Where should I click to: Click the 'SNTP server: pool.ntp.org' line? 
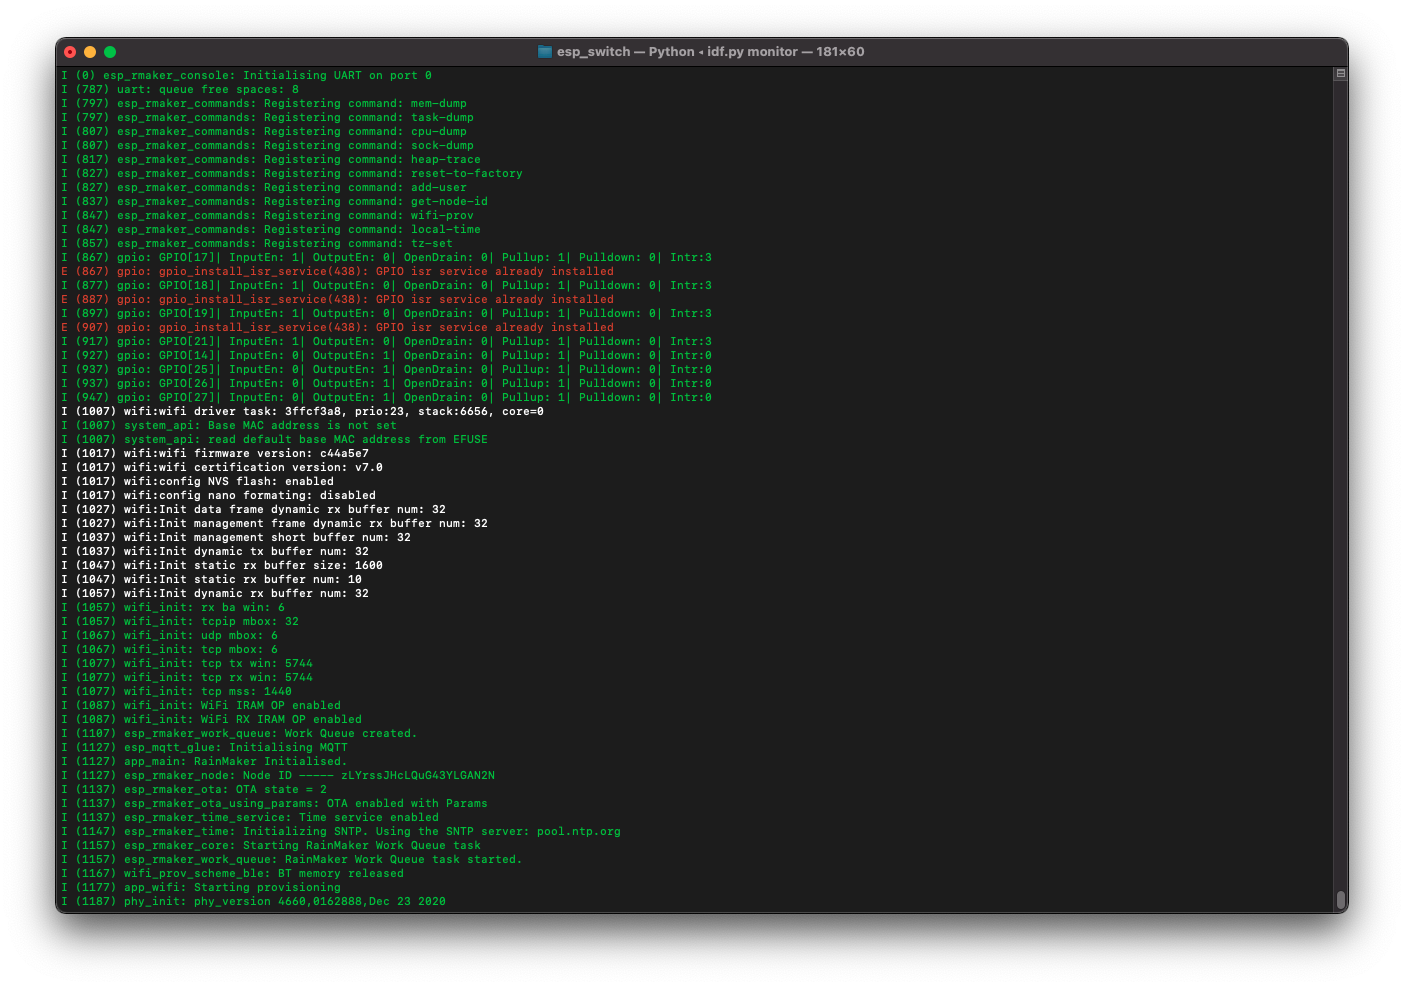[x=341, y=831]
